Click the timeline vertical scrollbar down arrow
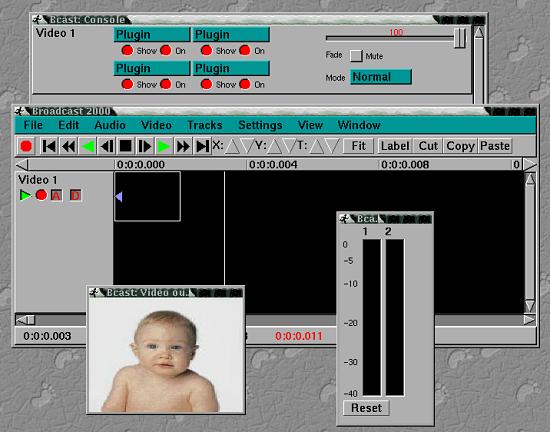Image resolution: width=550 pixels, height=432 pixels. pyautogui.click(x=530, y=306)
